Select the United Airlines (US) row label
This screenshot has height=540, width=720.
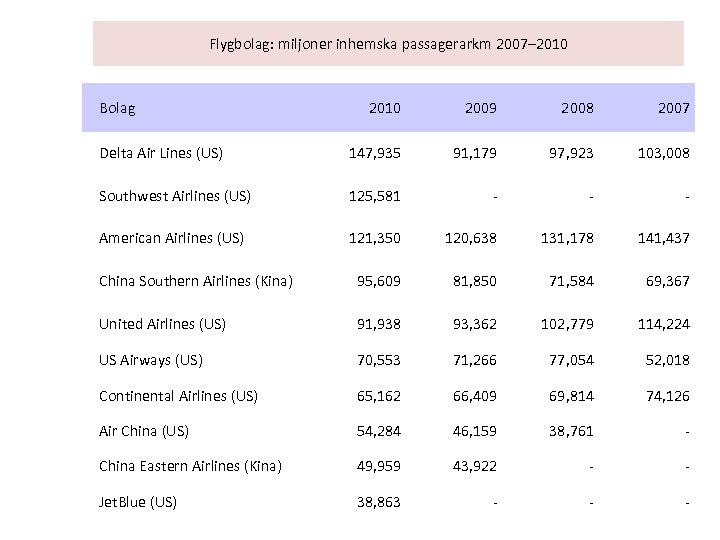(x=162, y=323)
